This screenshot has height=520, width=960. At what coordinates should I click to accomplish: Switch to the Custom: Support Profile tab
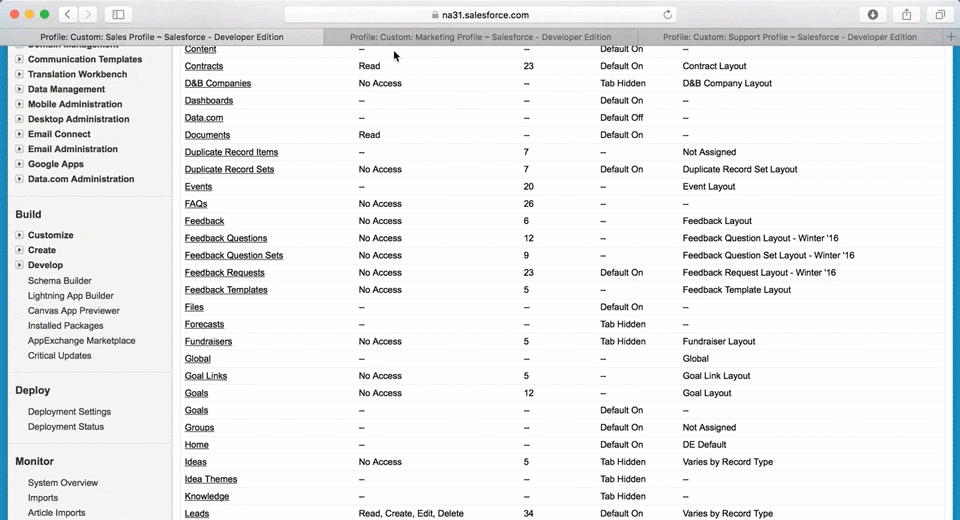pos(790,37)
